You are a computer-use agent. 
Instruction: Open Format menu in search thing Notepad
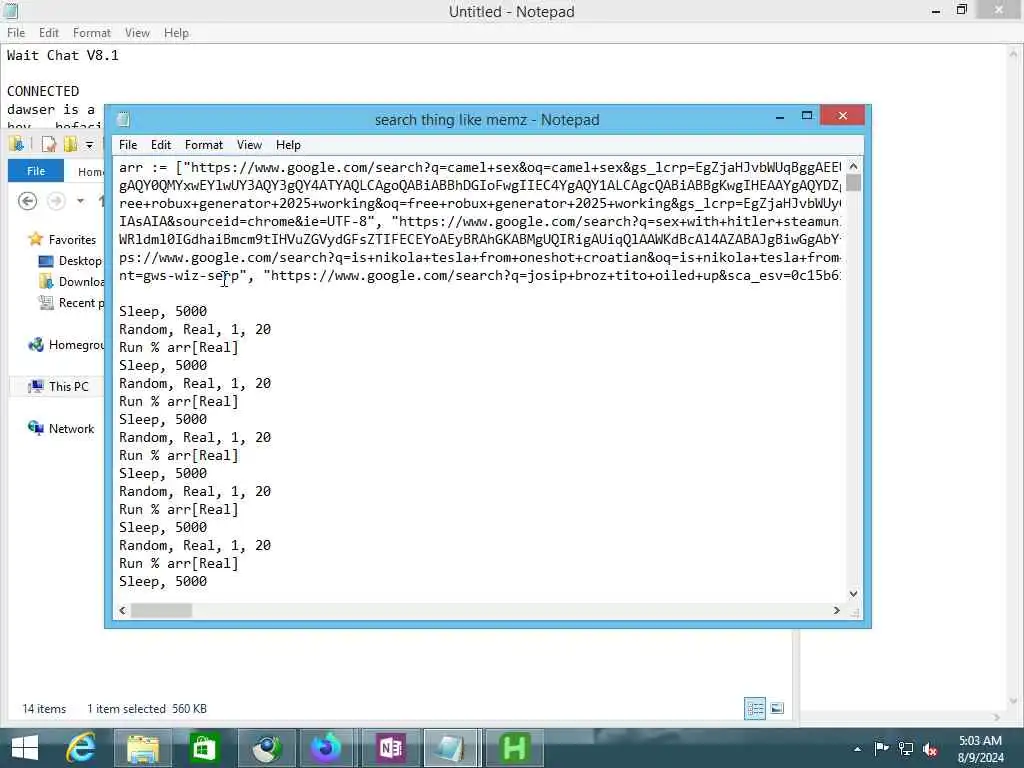(204, 145)
